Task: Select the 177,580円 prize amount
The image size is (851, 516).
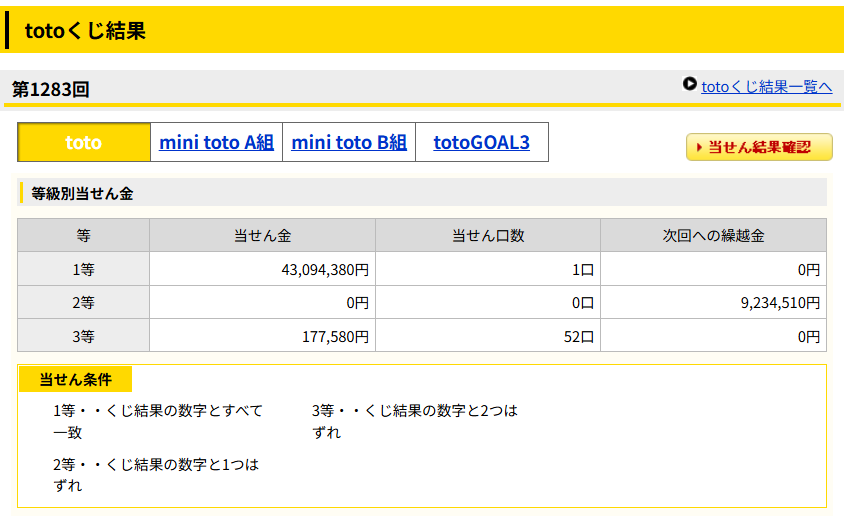Action: point(262,336)
